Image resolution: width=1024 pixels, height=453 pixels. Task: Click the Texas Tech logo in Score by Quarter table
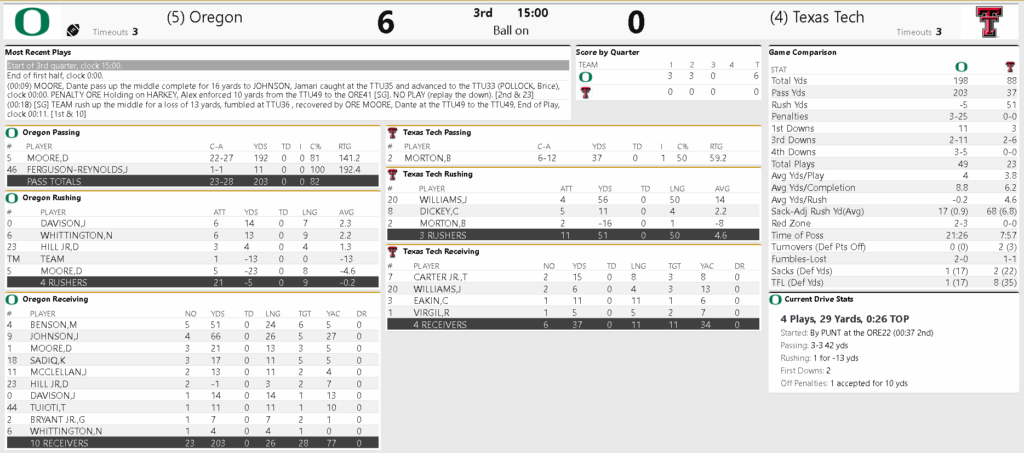586,92
